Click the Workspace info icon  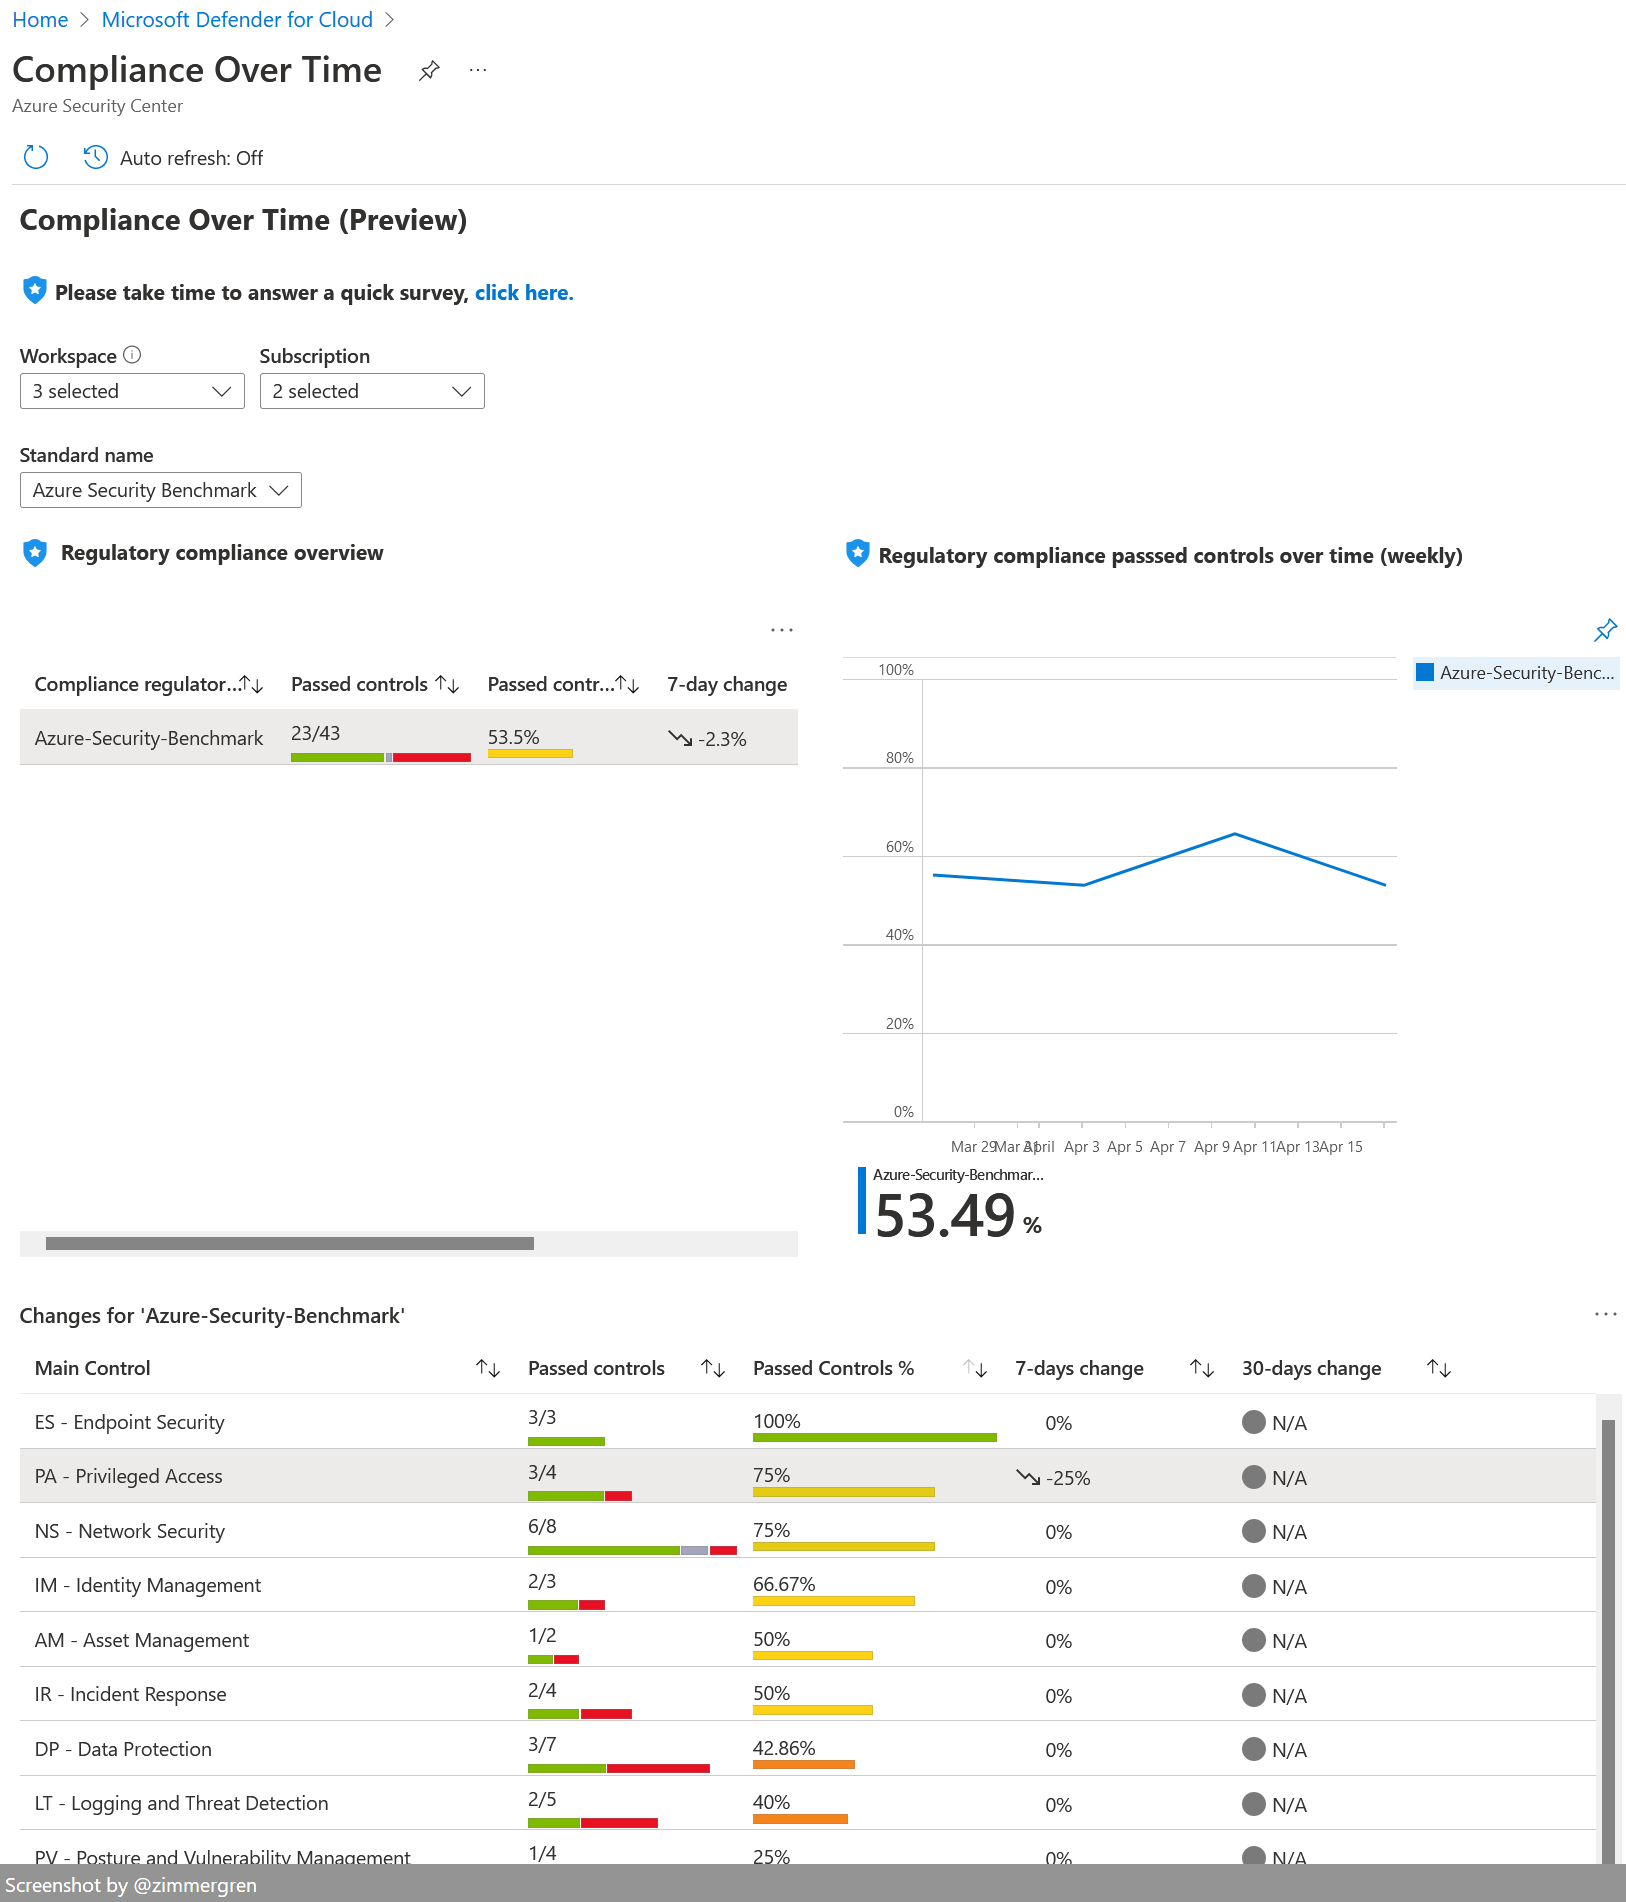click(132, 355)
